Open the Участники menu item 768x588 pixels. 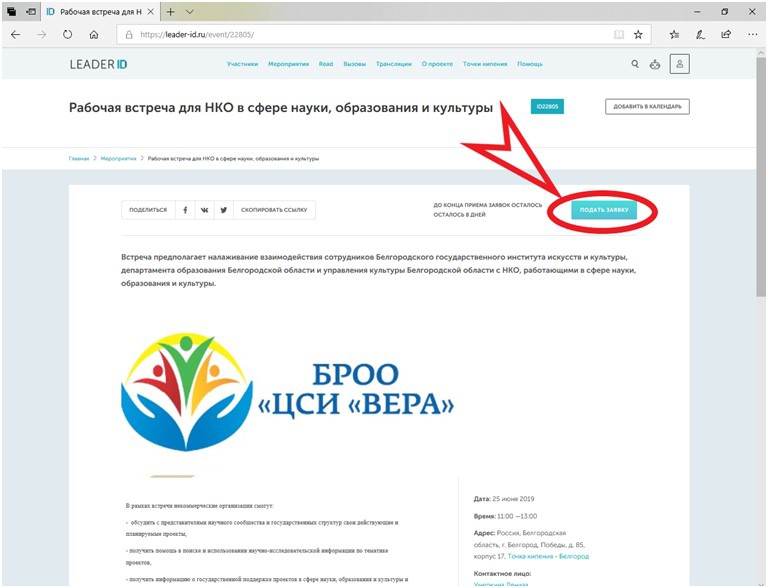[x=242, y=64]
